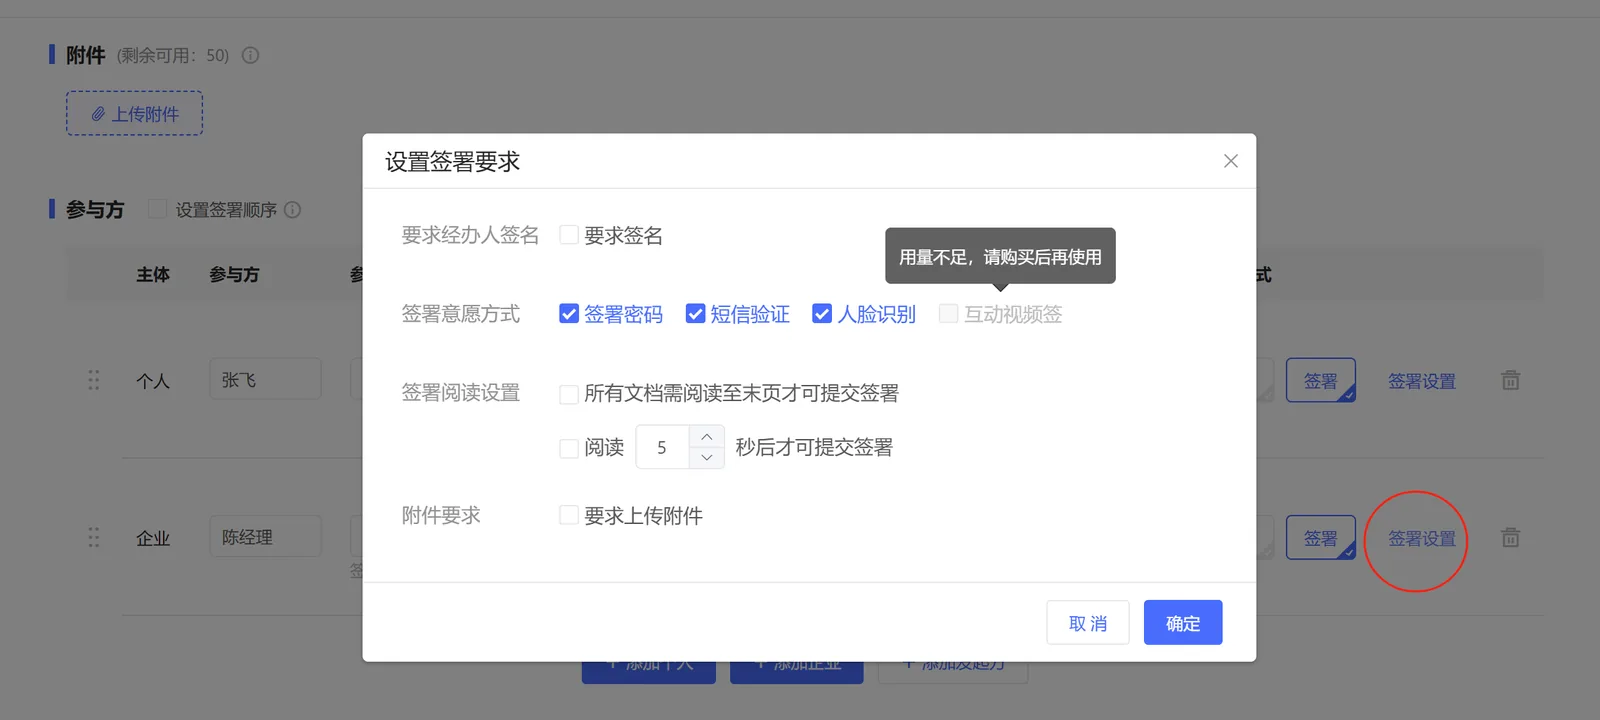This screenshot has height=720, width=1600.
Task: Click the 签署阅读设置 label
Action: click(461, 393)
